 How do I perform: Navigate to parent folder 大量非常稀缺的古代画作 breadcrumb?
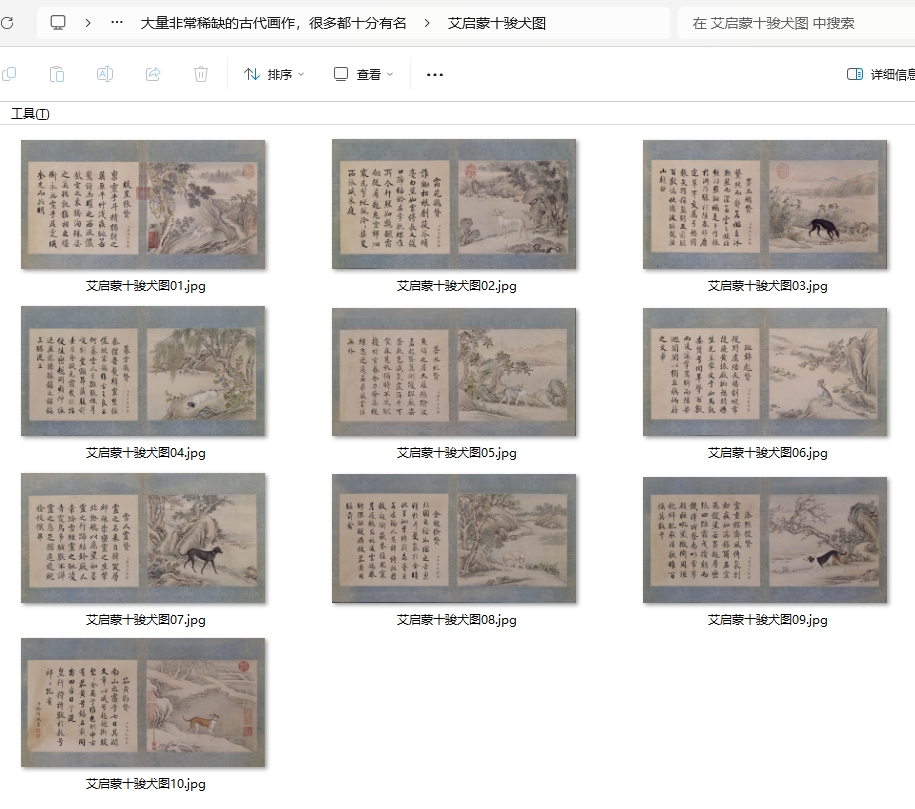point(273,22)
